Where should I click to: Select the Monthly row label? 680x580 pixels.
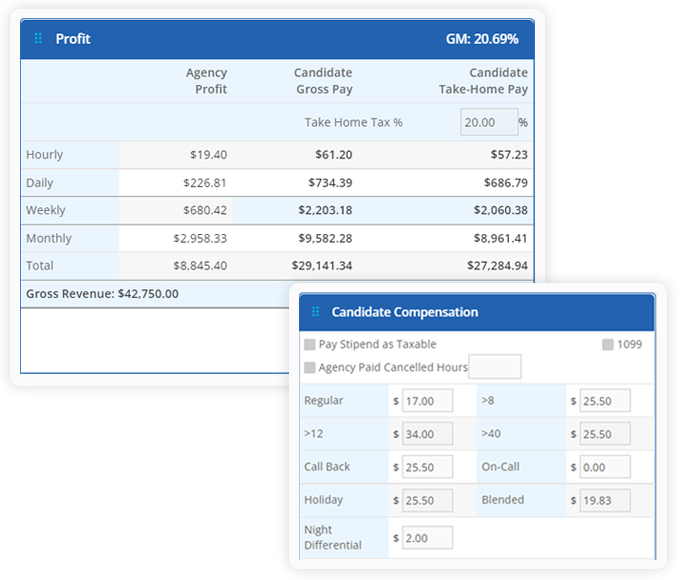(49, 238)
